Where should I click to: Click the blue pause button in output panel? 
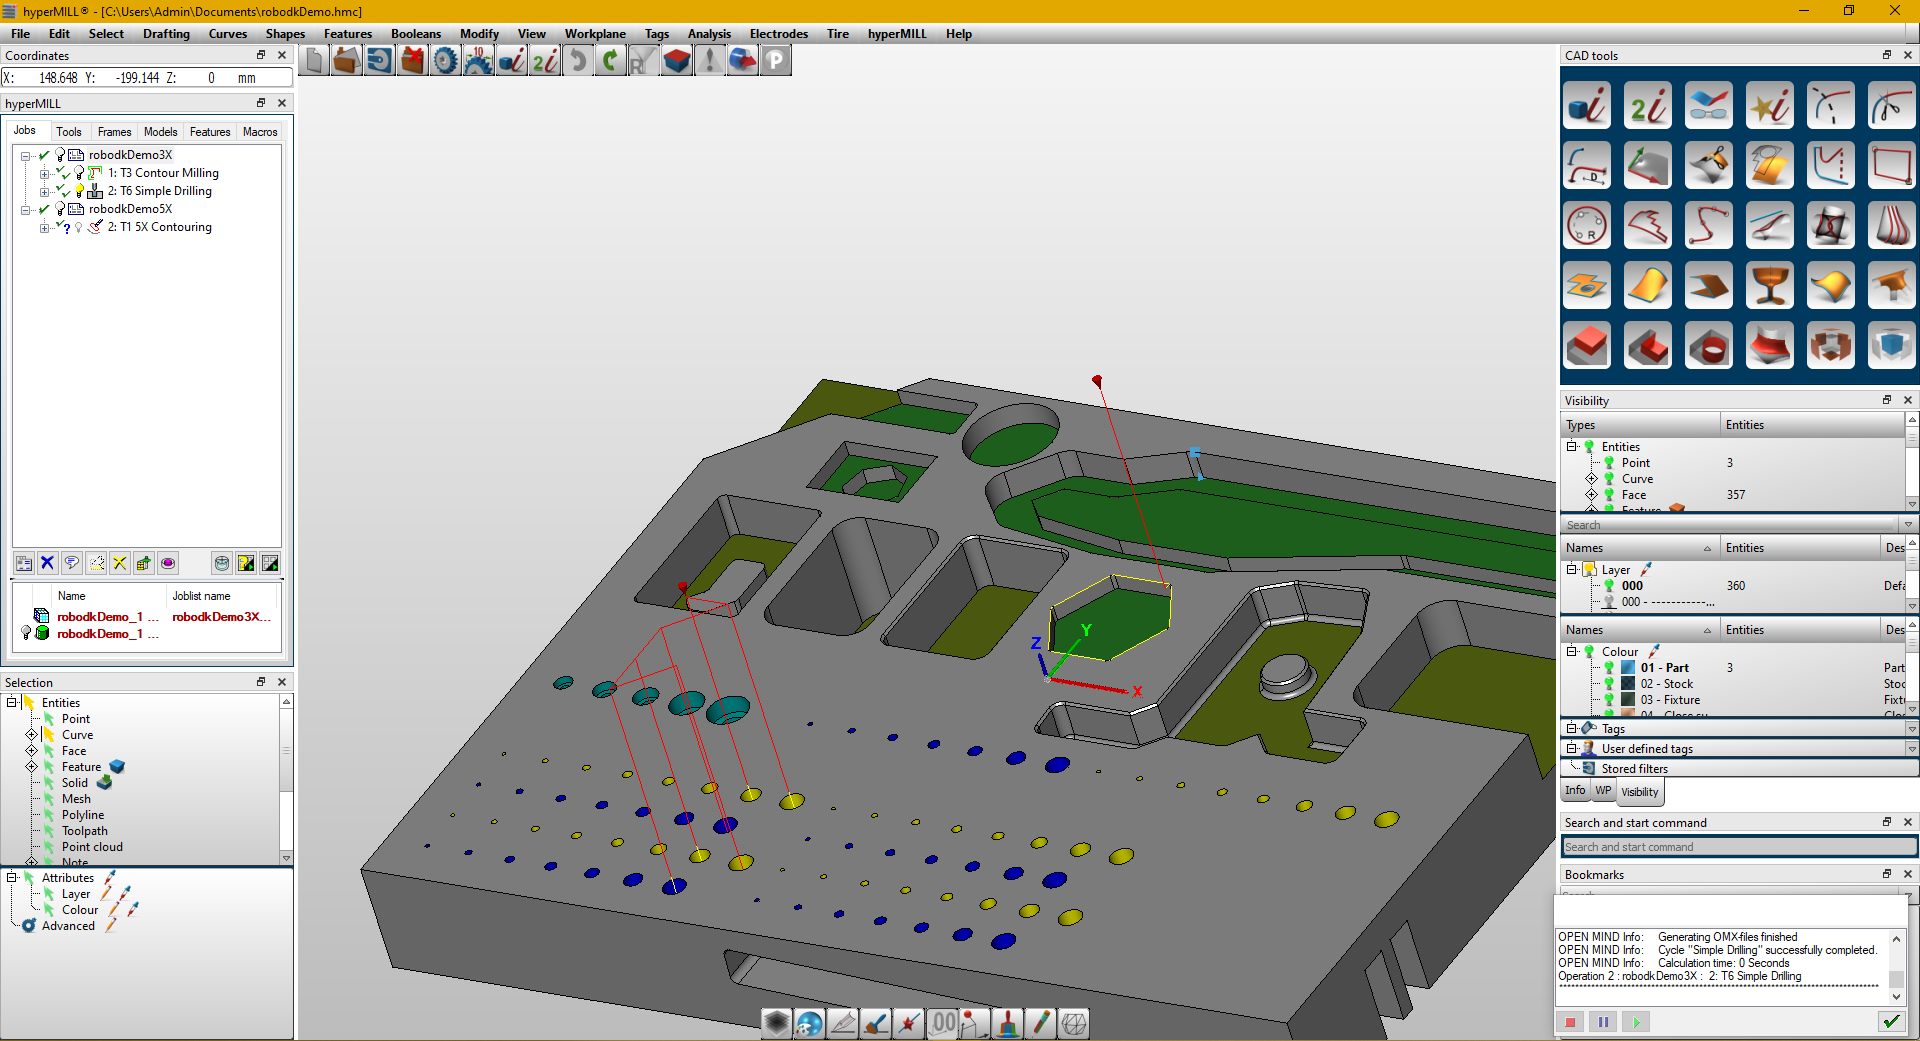[x=1603, y=1022]
